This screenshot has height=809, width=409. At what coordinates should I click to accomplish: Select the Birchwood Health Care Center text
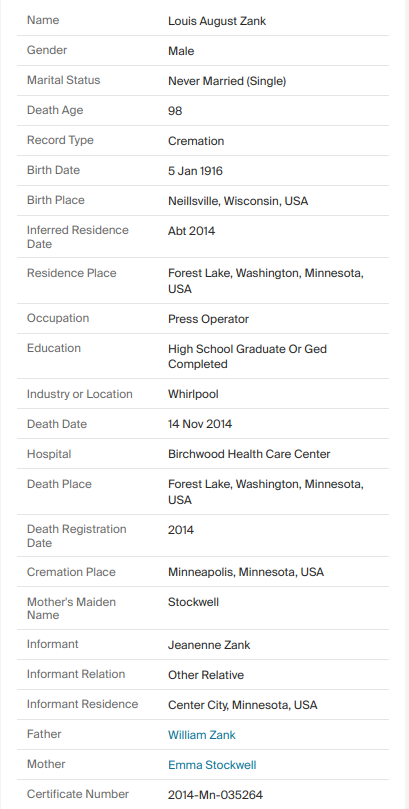249,454
